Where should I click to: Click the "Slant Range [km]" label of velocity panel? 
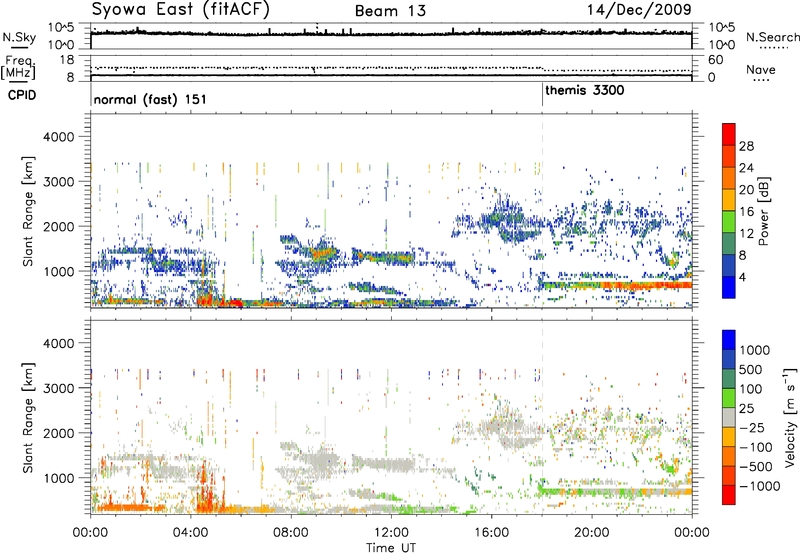click(x=28, y=418)
